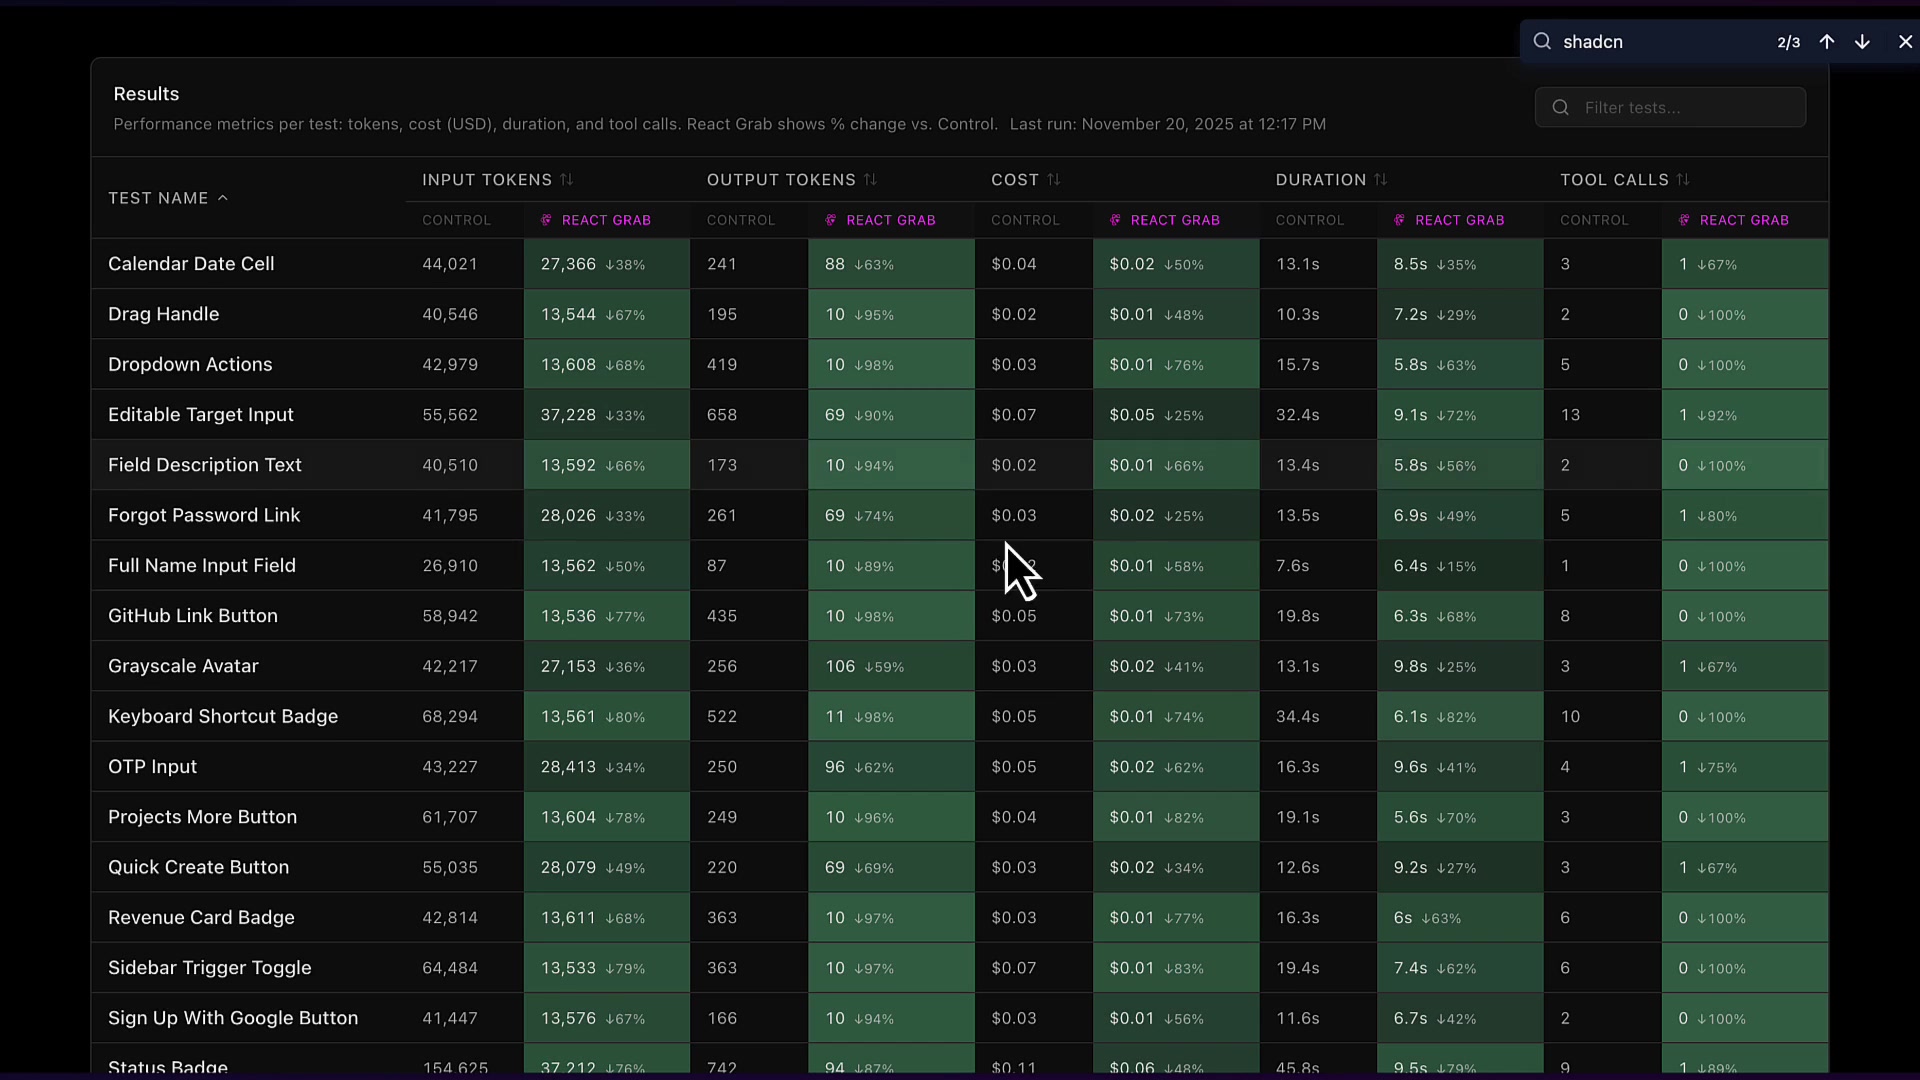Go to the previous search match

1827,42
